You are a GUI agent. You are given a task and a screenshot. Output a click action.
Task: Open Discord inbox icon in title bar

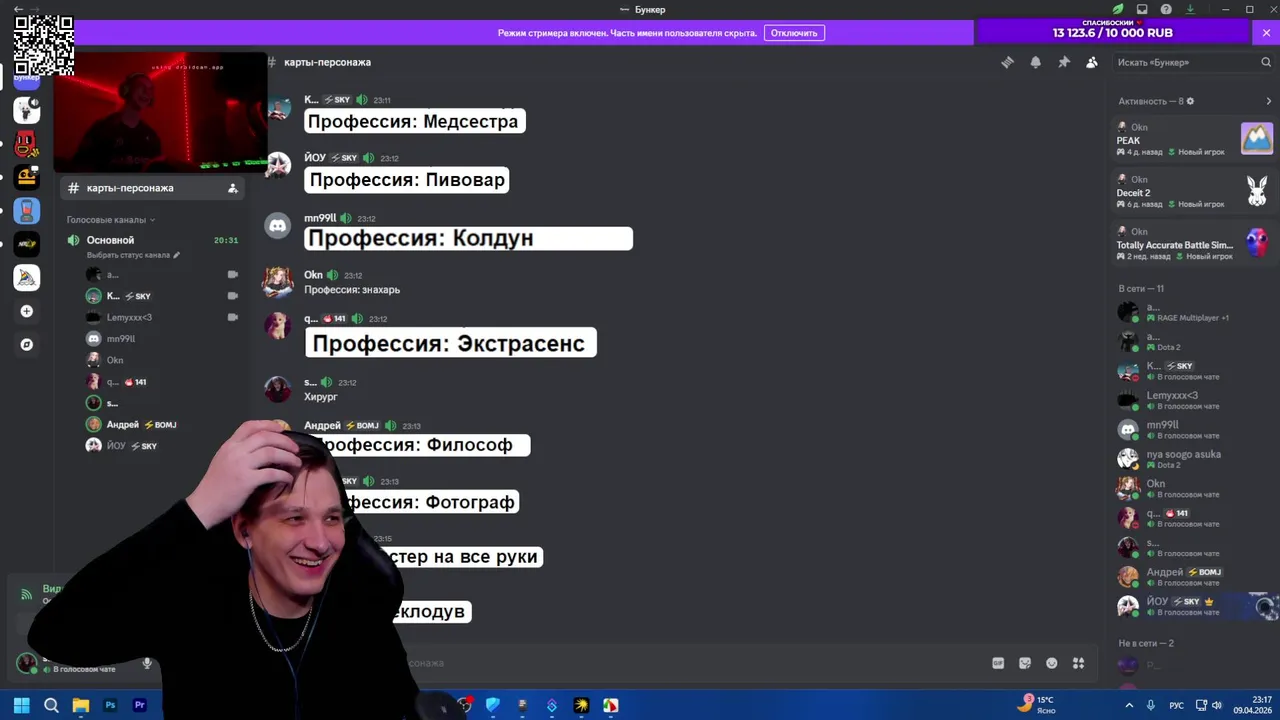pos(1142,9)
